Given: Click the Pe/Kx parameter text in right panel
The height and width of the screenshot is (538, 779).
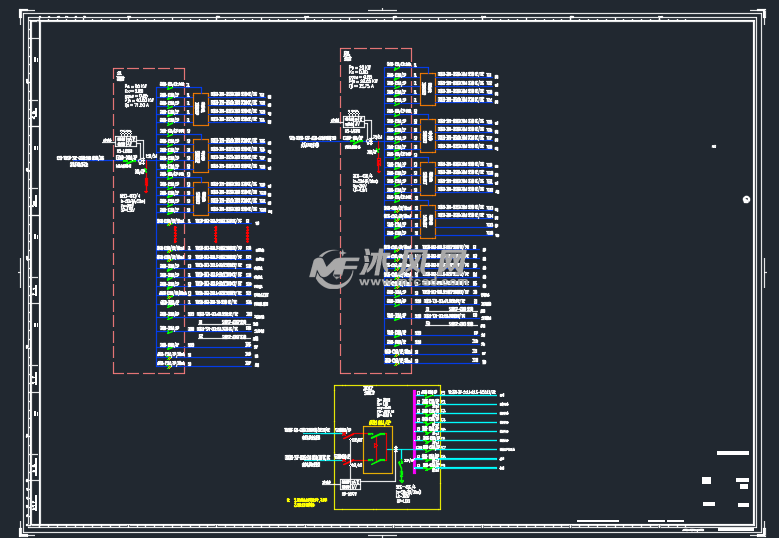Looking at the screenshot, I should click(x=360, y=77).
